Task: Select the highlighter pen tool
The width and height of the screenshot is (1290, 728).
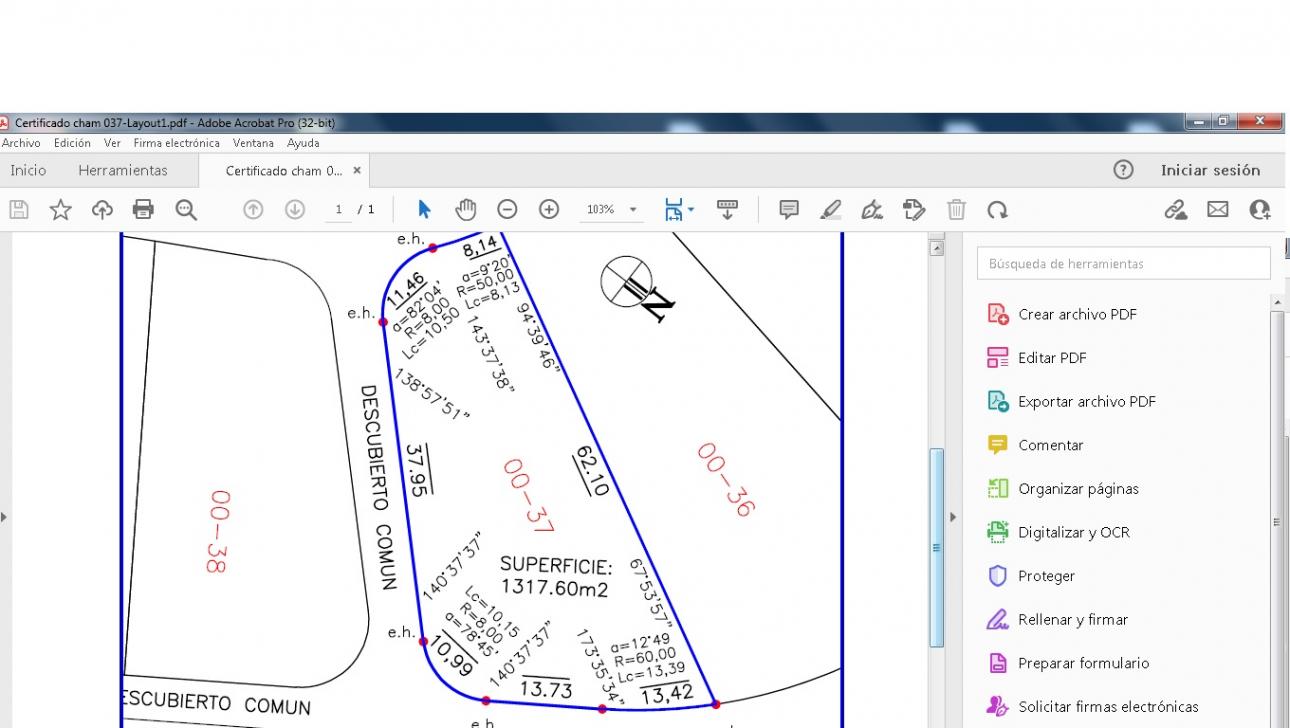Action: pyautogui.click(x=831, y=209)
